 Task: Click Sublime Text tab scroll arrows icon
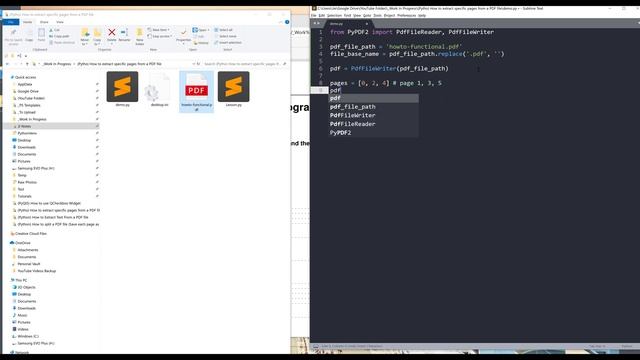click(x=317, y=23)
